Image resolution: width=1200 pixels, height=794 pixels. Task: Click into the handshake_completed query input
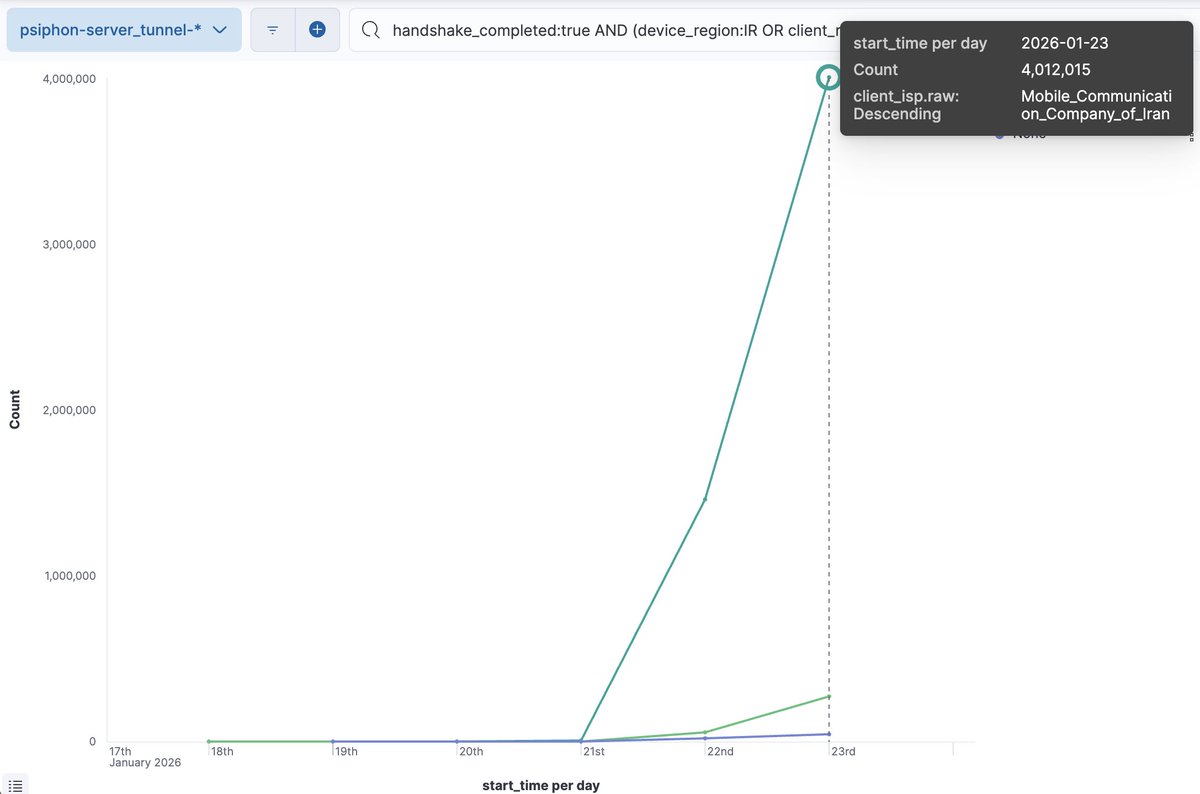point(615,30)
